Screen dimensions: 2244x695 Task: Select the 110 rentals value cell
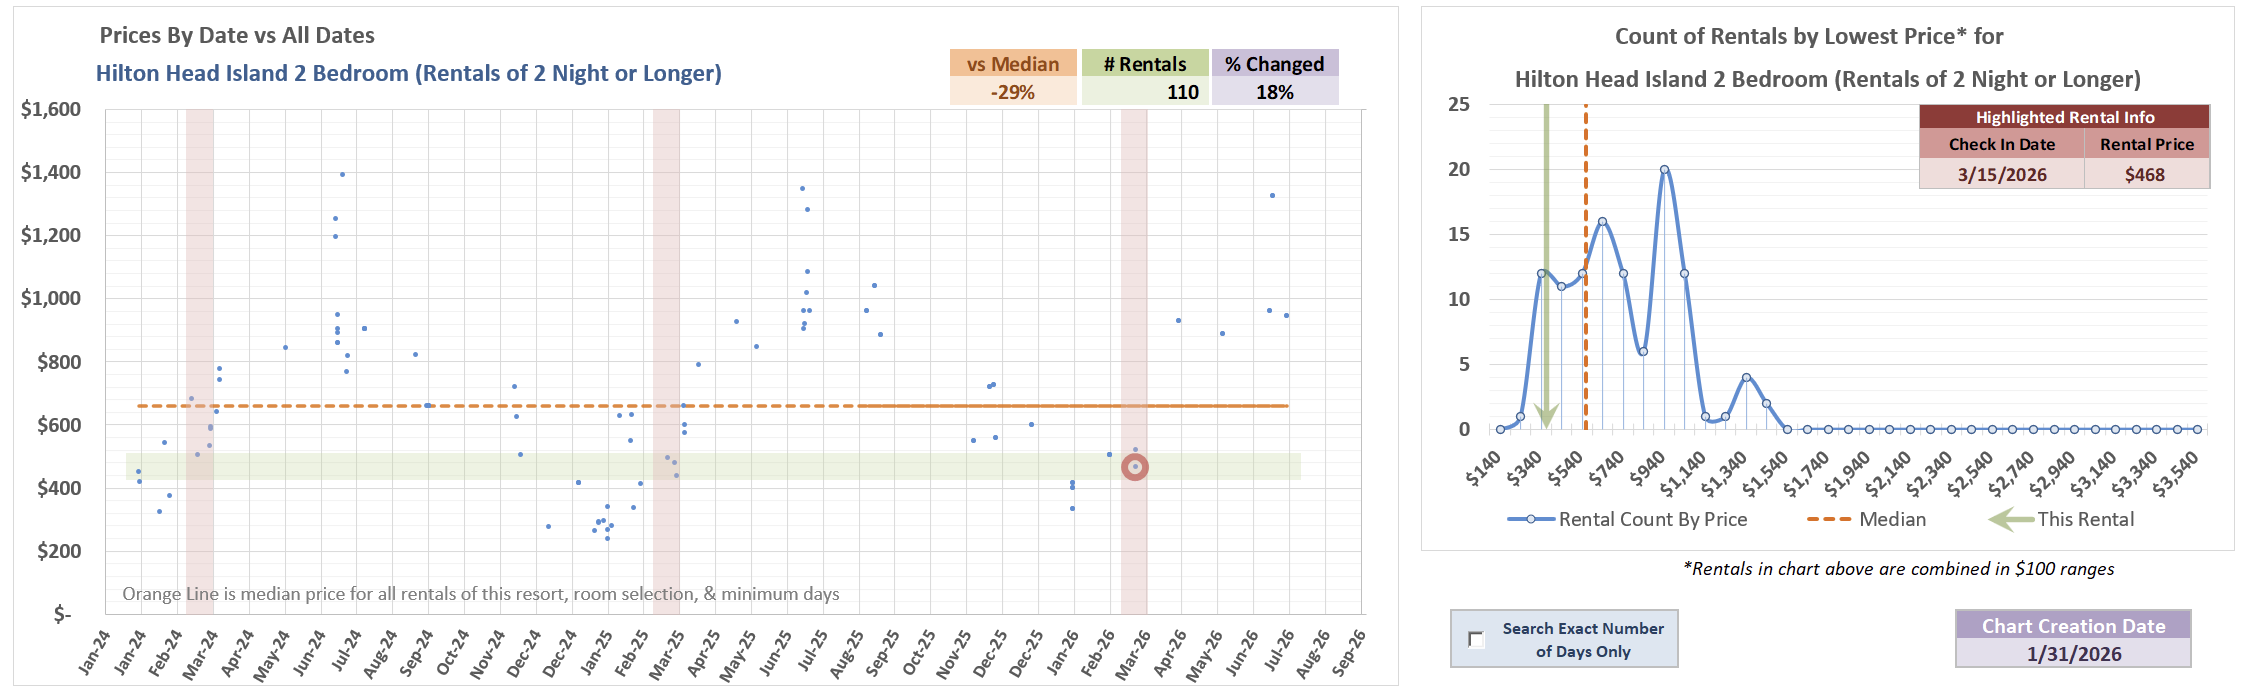(x=1145, y=92)
